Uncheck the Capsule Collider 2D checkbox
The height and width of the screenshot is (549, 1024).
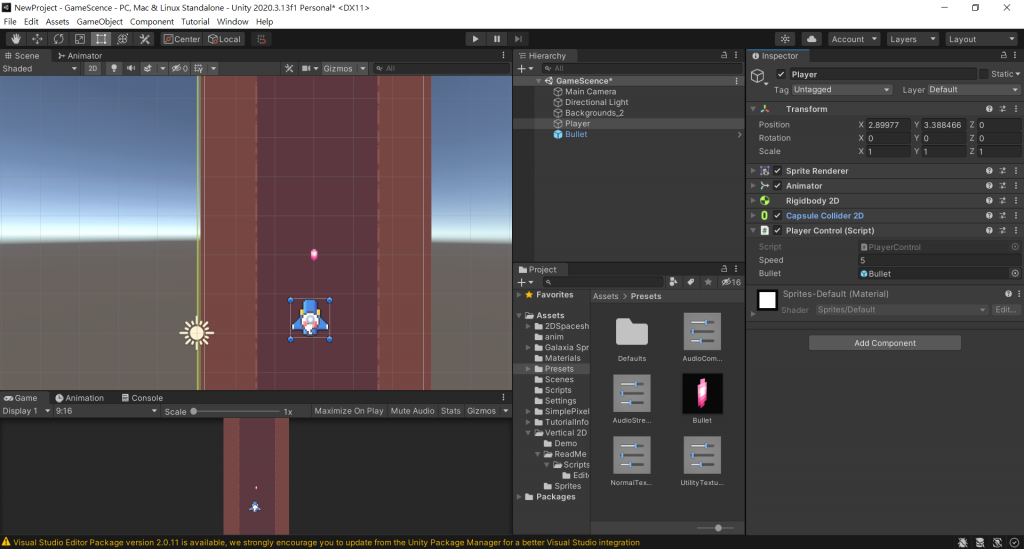778,216
